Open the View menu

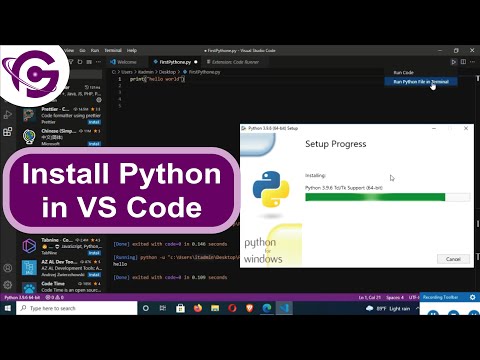[70, 50]
